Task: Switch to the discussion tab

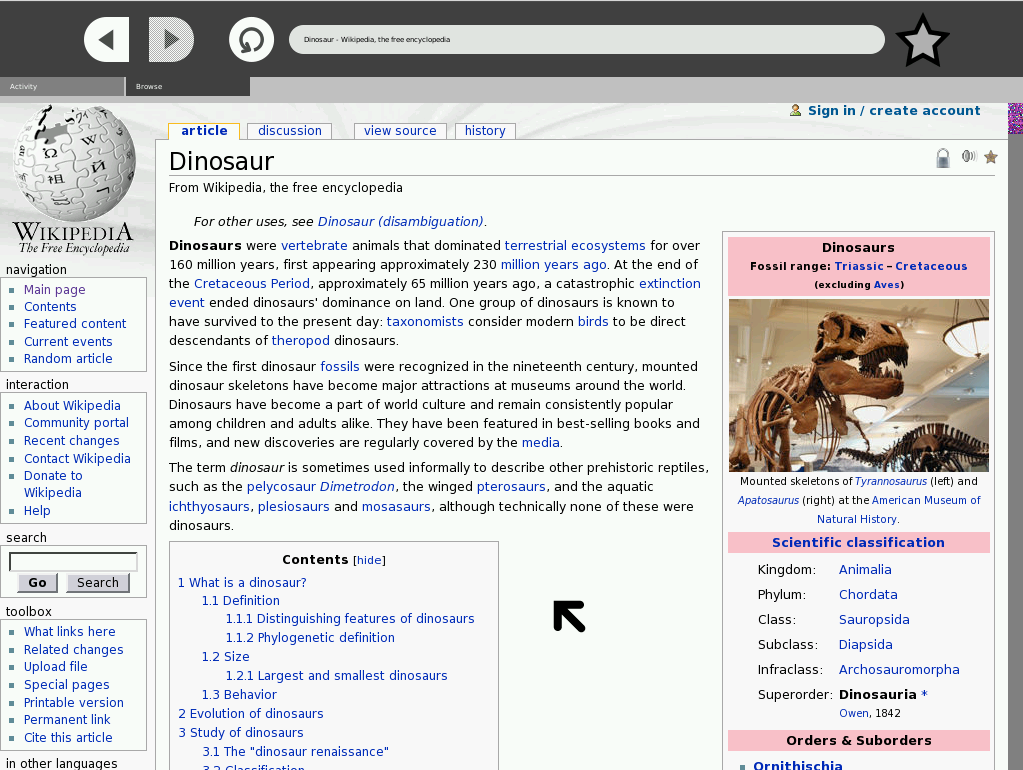Action: click(290, 131)
